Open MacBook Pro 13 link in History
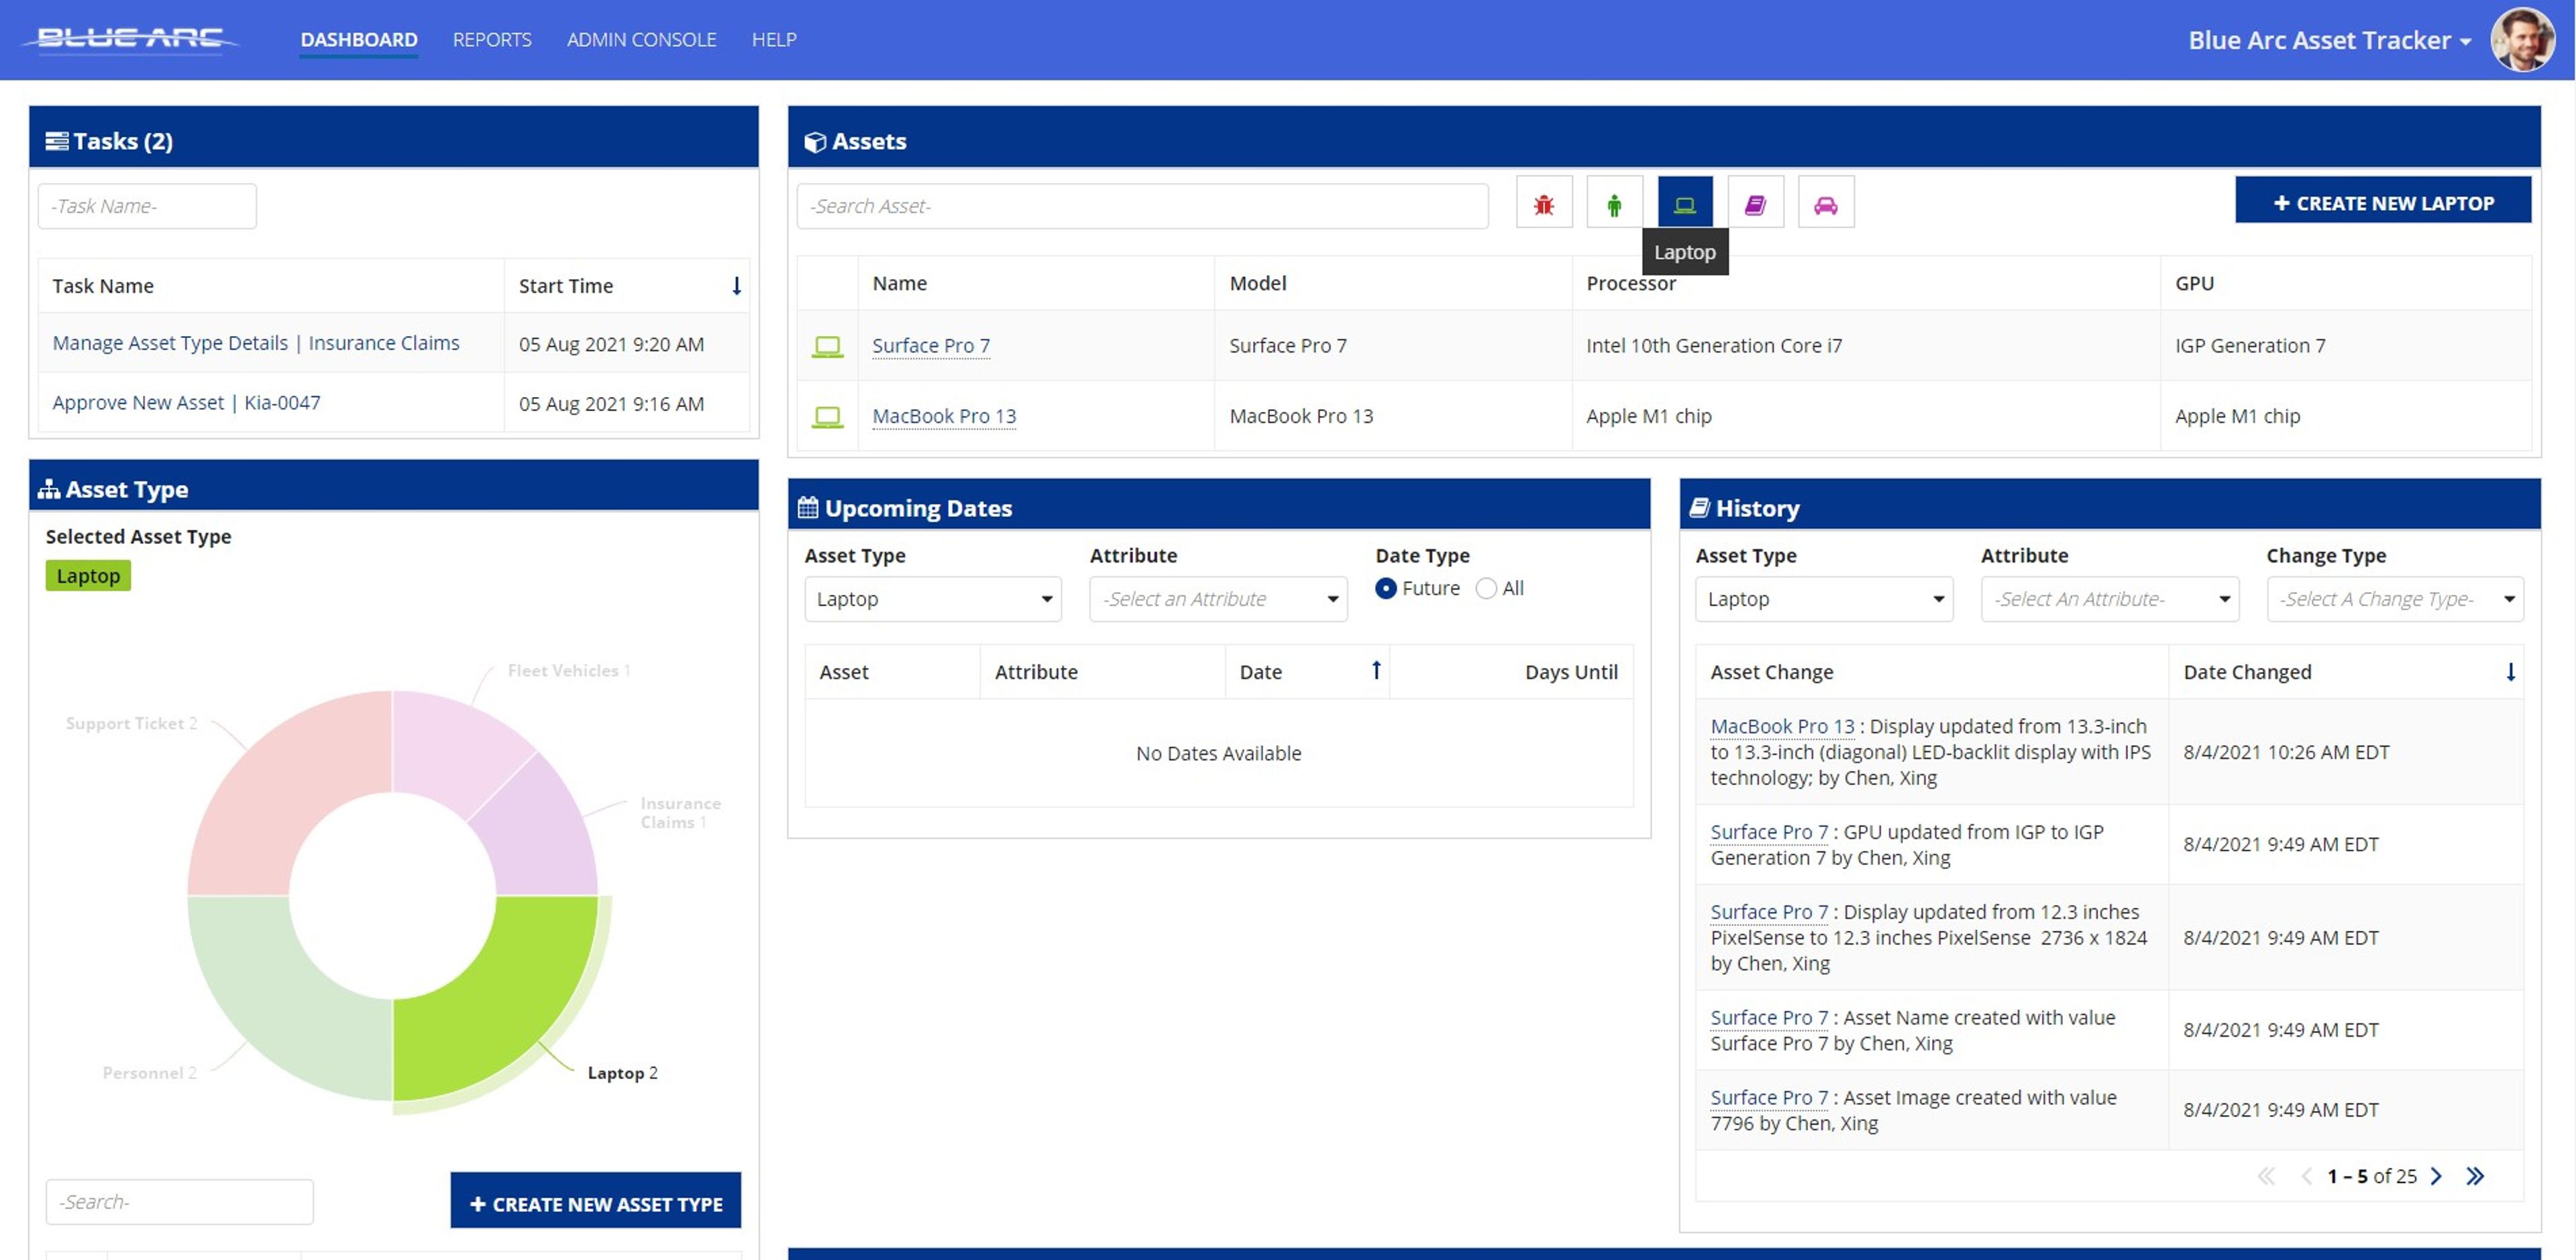The height and width of the screenshot is (1260, 2576). pos(1782,726)
